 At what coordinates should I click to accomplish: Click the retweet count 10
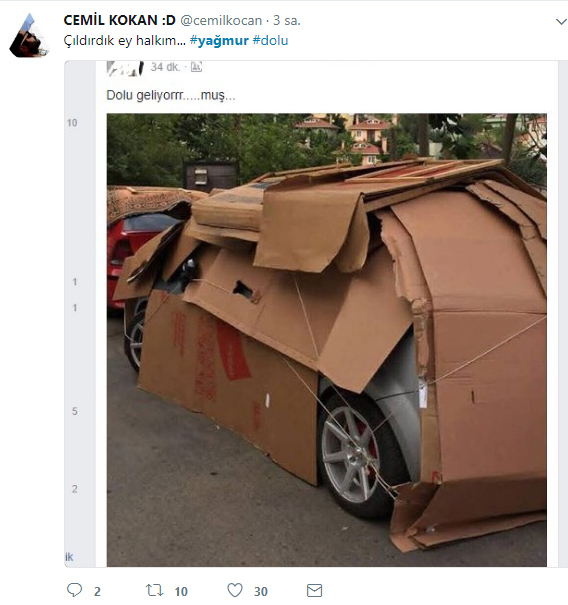click(x=181, y=591)
